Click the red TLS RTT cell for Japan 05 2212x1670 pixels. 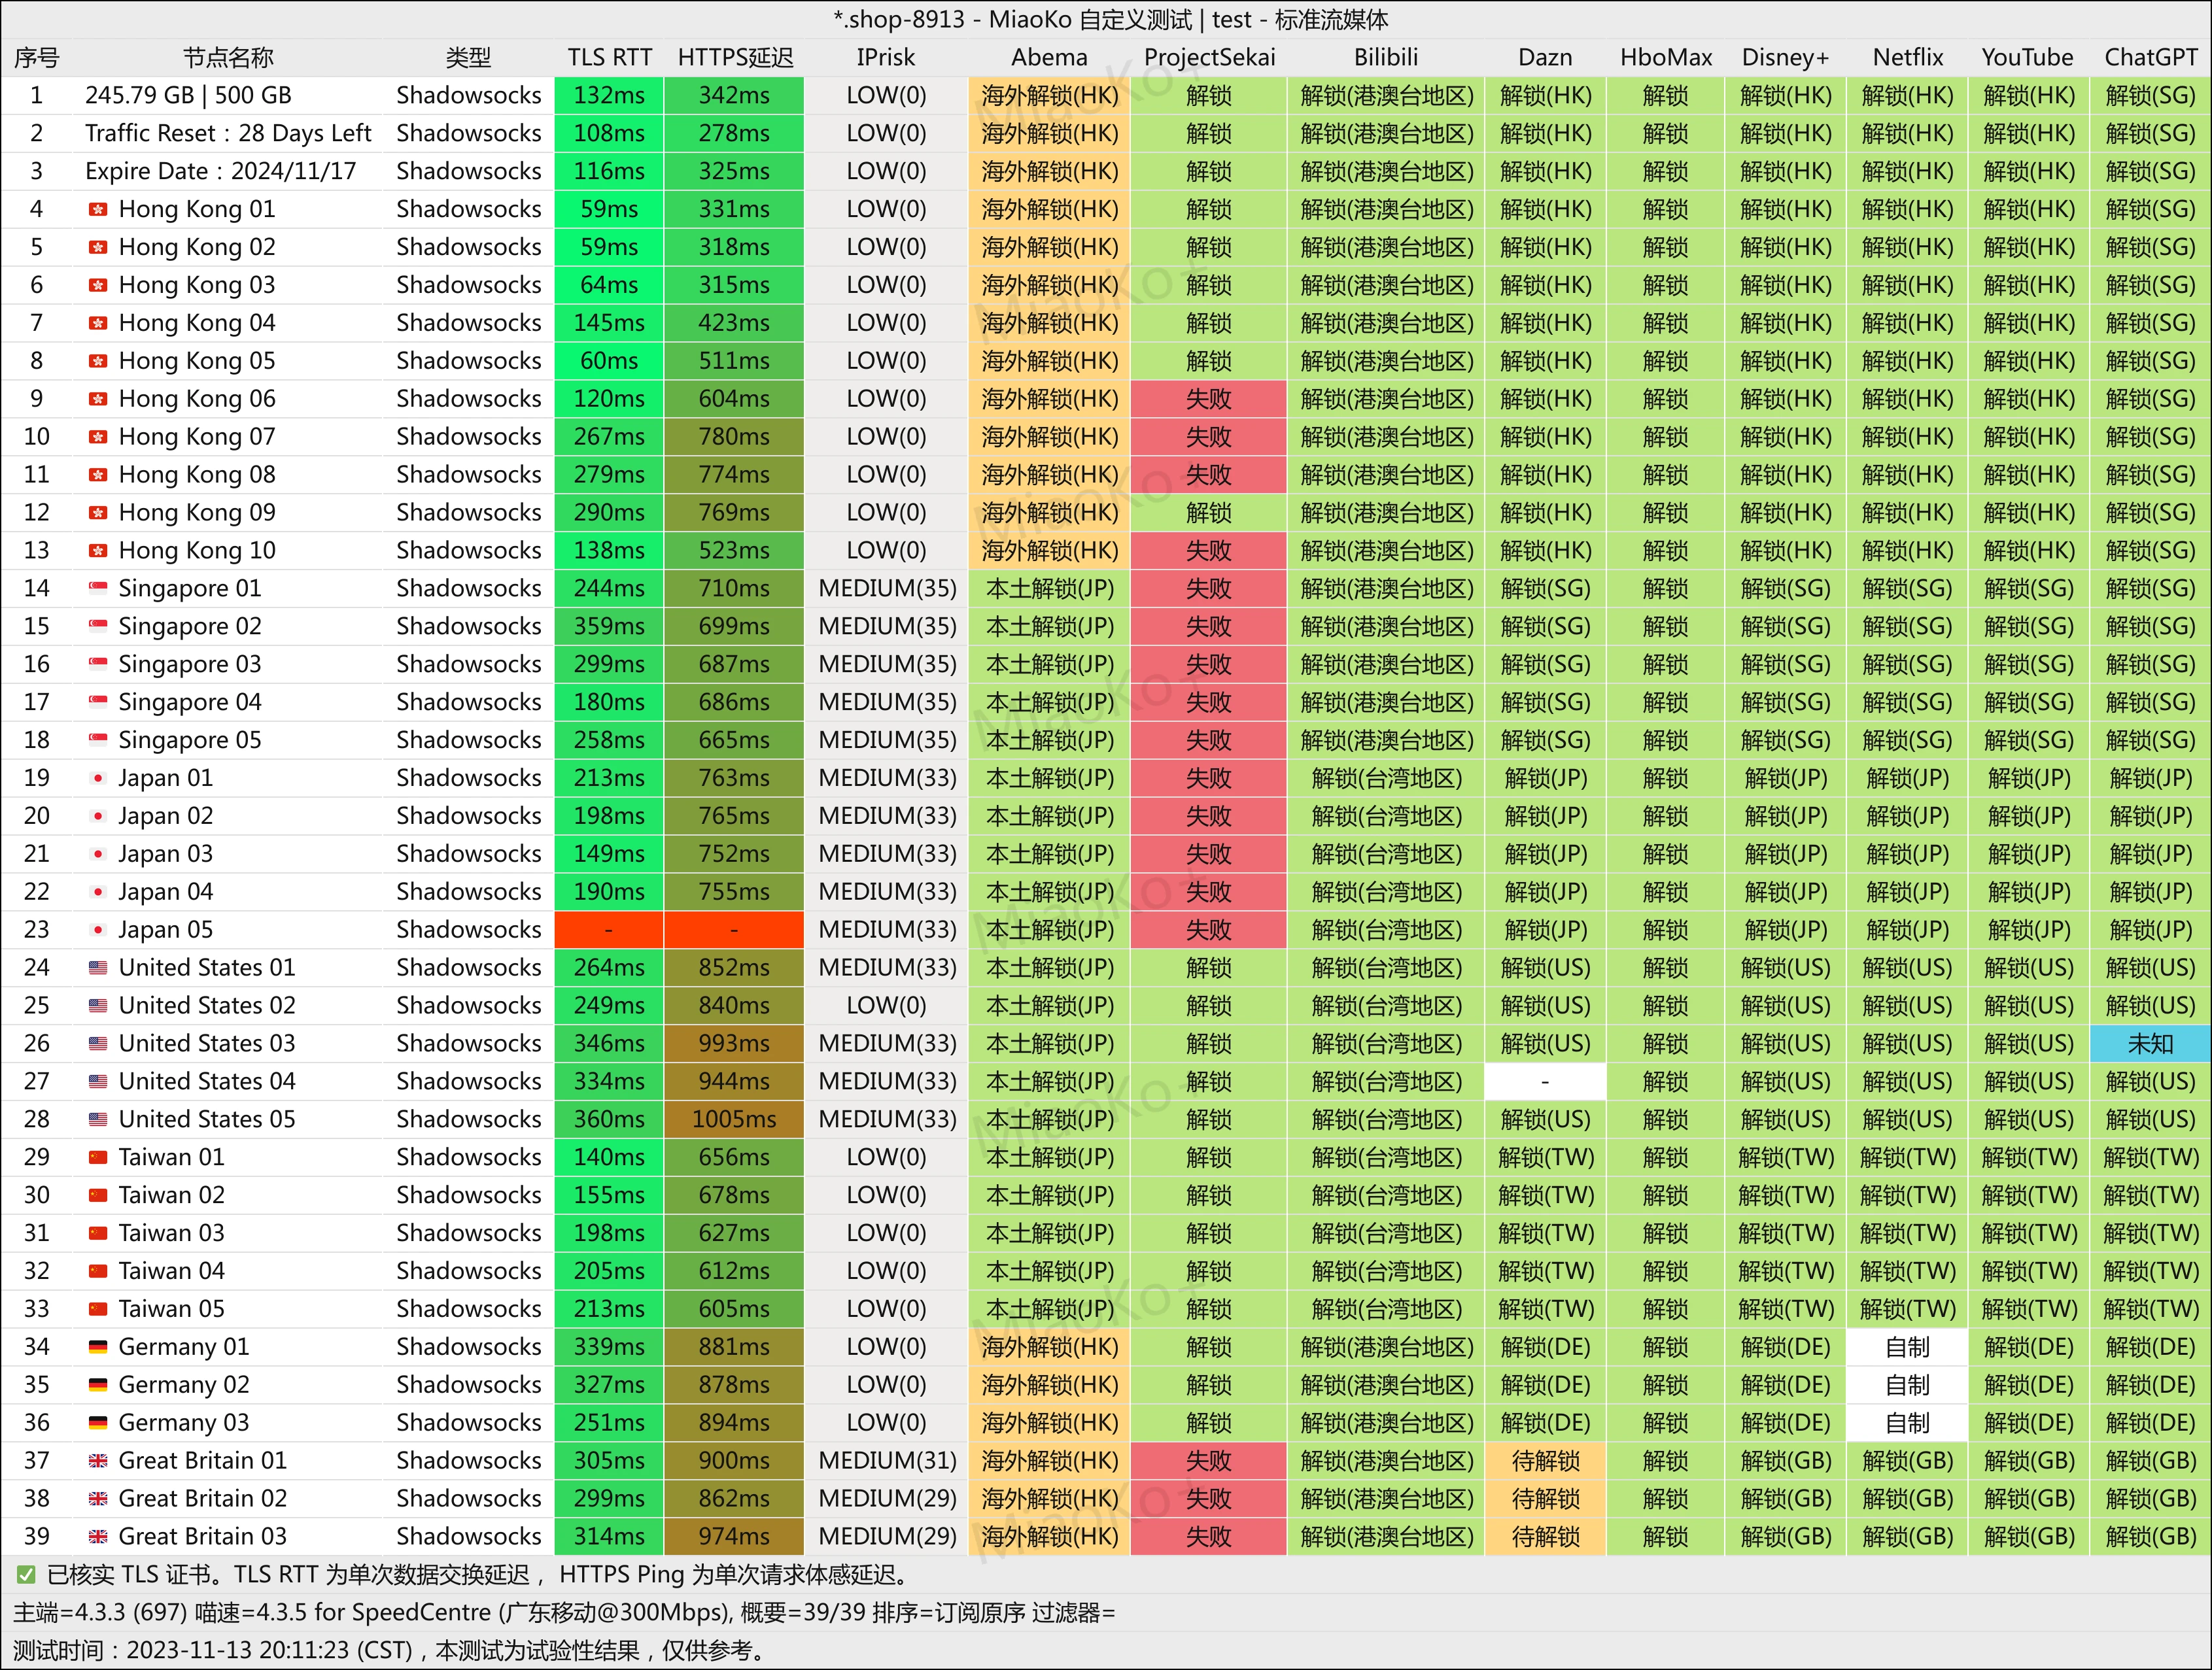tap(609, 930)
